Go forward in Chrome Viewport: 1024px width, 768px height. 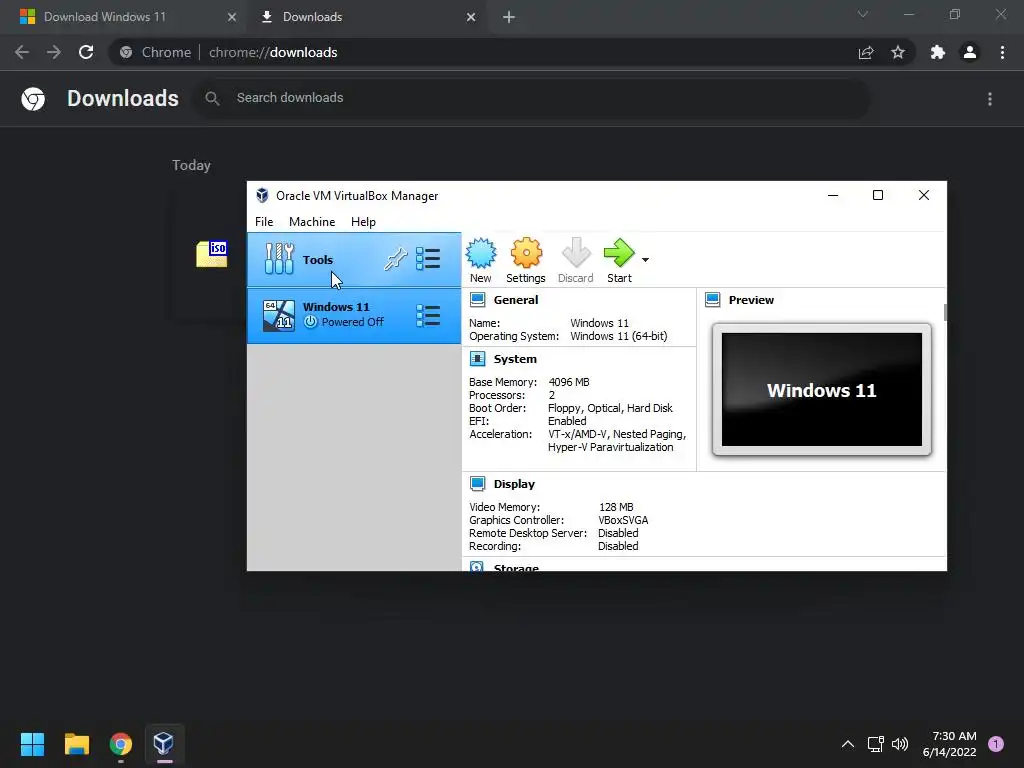coord(54,52)
